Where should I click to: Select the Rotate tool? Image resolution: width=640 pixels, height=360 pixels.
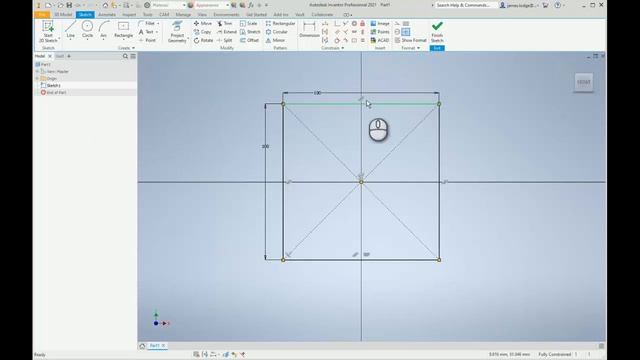pyautogui.click(x=203, y=40)
